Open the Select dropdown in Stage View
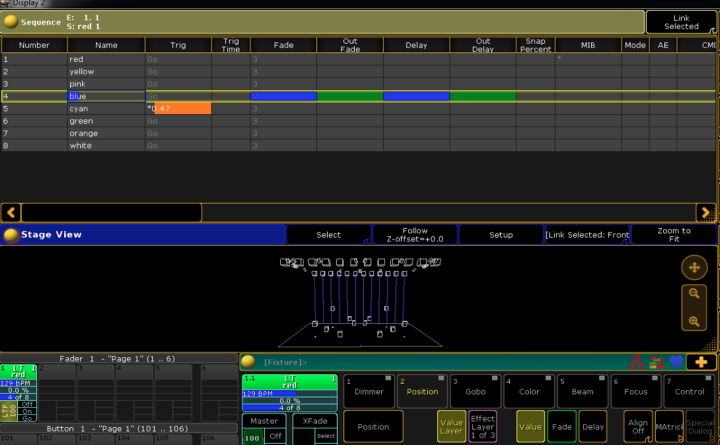Image resolution: width=720 pixels, height=445 pixels. pos(328,235)
